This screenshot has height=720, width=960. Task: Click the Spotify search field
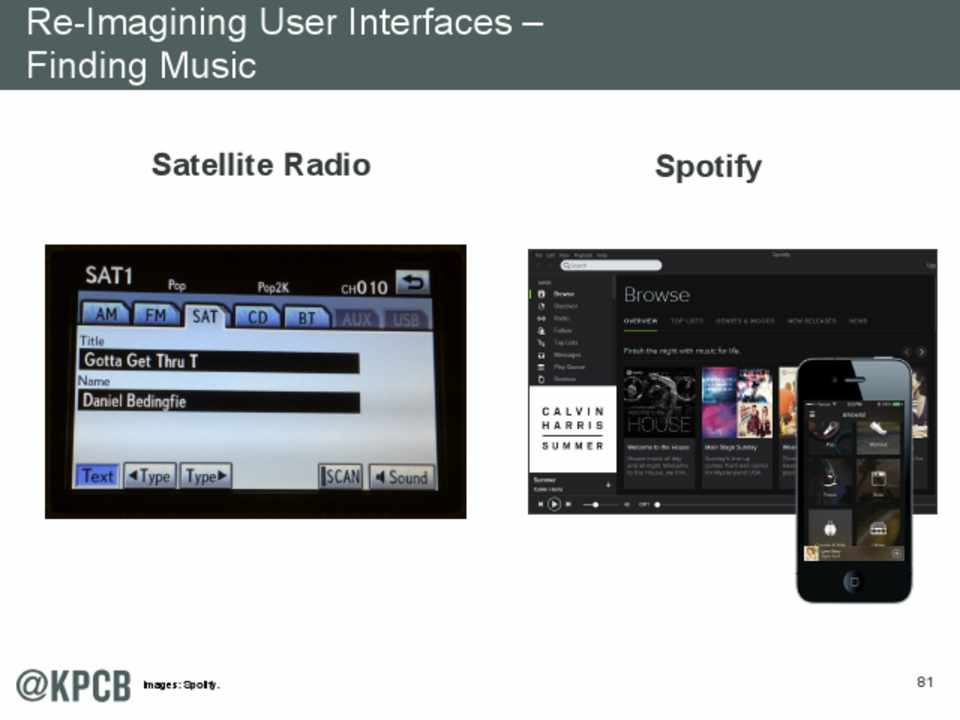611,265
